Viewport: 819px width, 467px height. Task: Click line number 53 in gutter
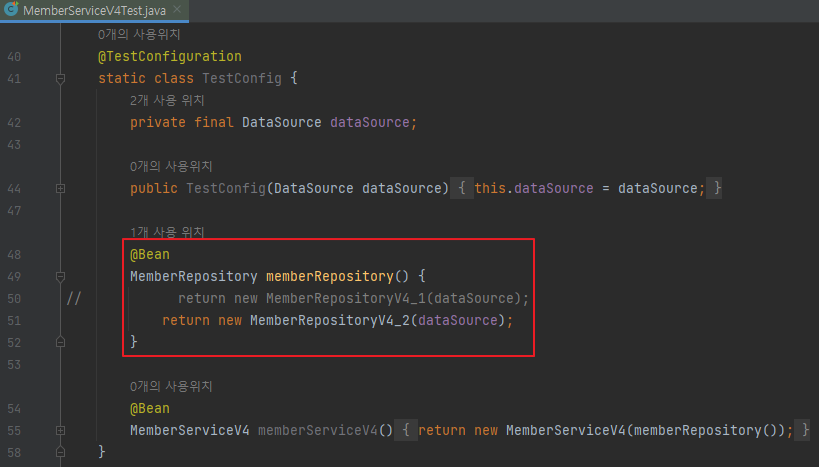(x=14, y=365)
